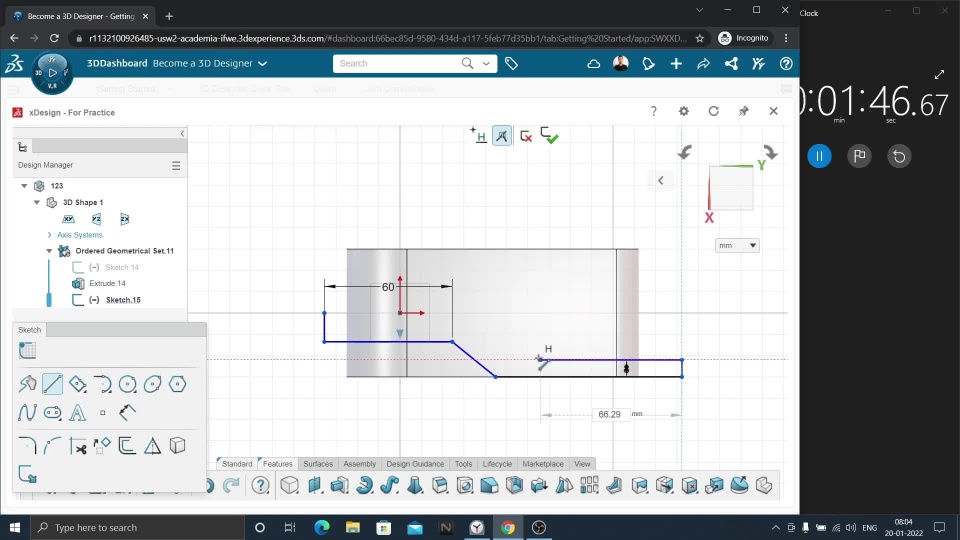Rotate view with the right curved arrow

pyautogui.click(x=770, y=152)
